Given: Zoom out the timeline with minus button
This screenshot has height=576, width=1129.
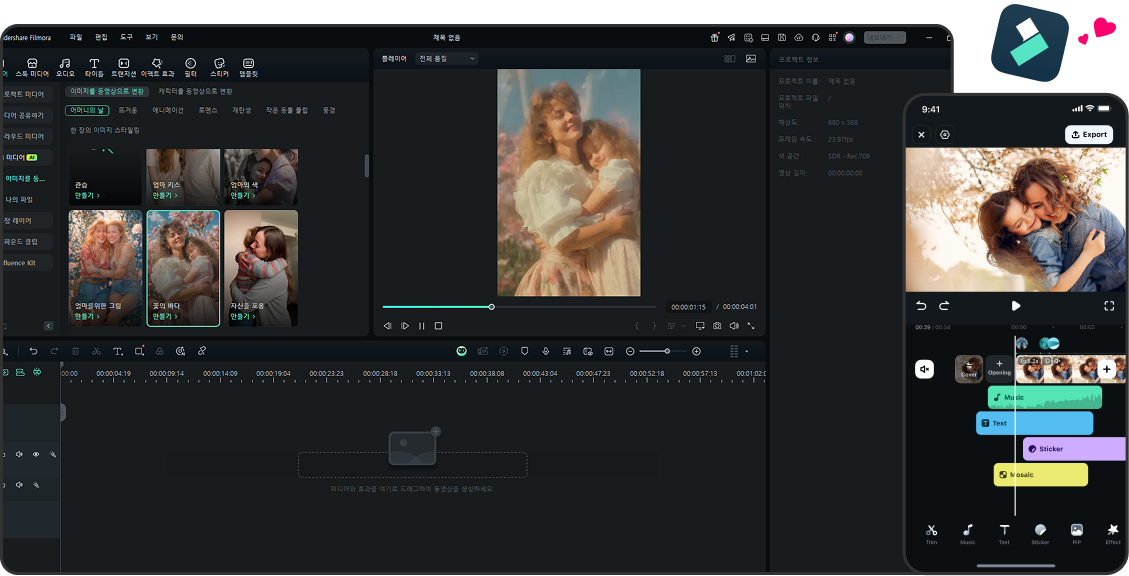Looking at the screenshot, I should tap(630, 351).
